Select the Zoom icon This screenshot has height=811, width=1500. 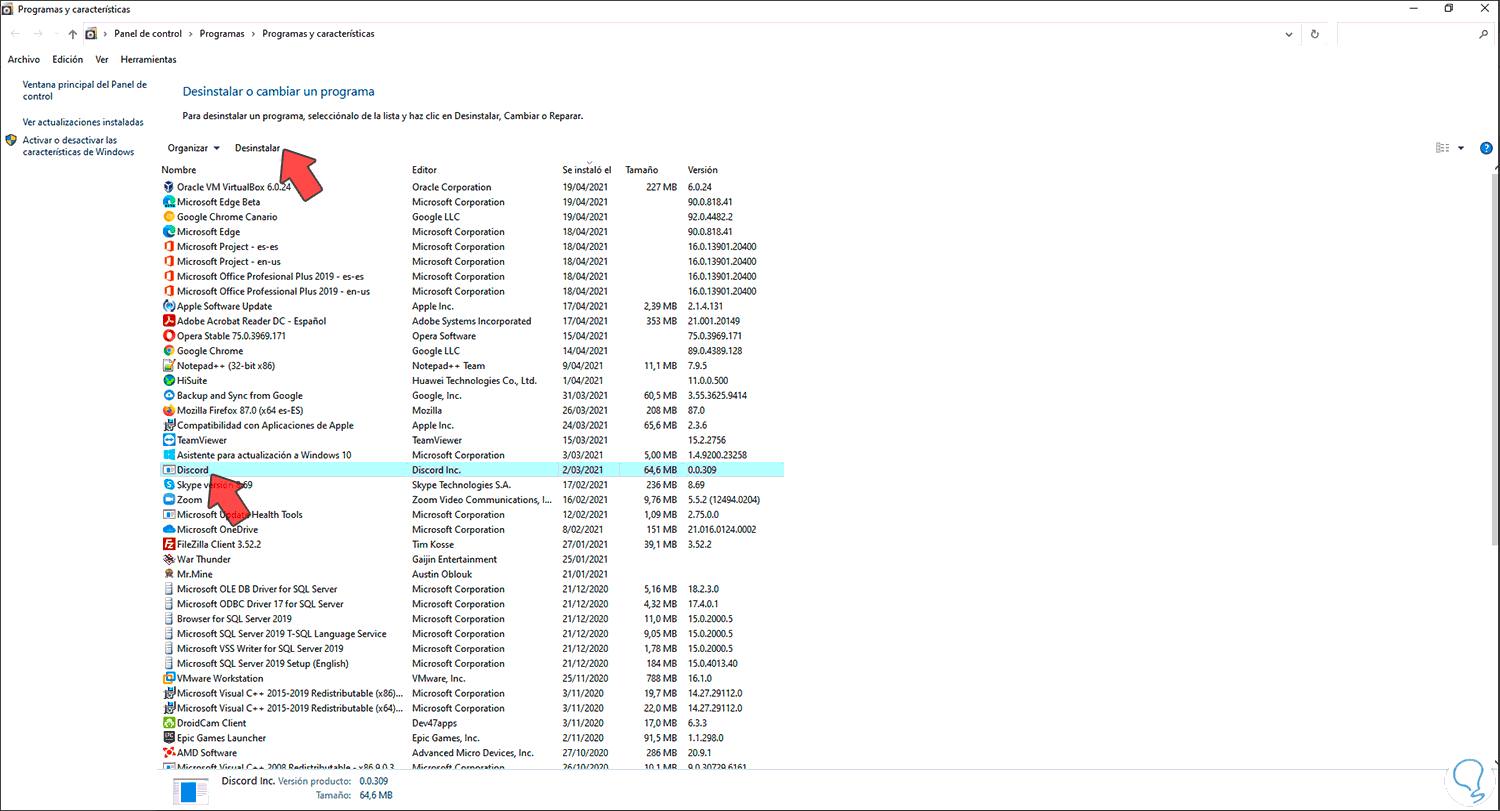coord(168,500)
